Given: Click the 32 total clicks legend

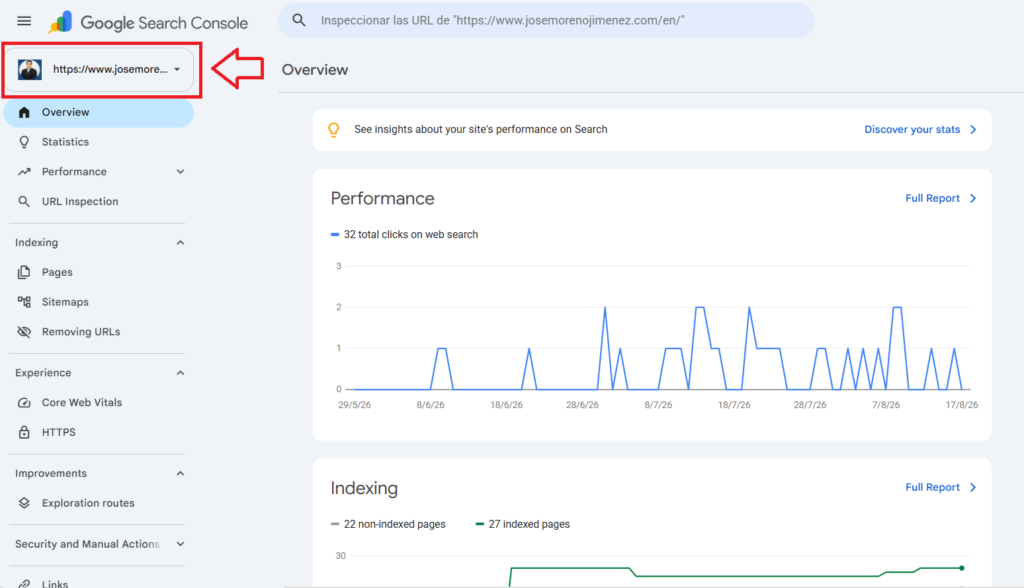Looking at the screenshot, I should [x=404, y=235].
